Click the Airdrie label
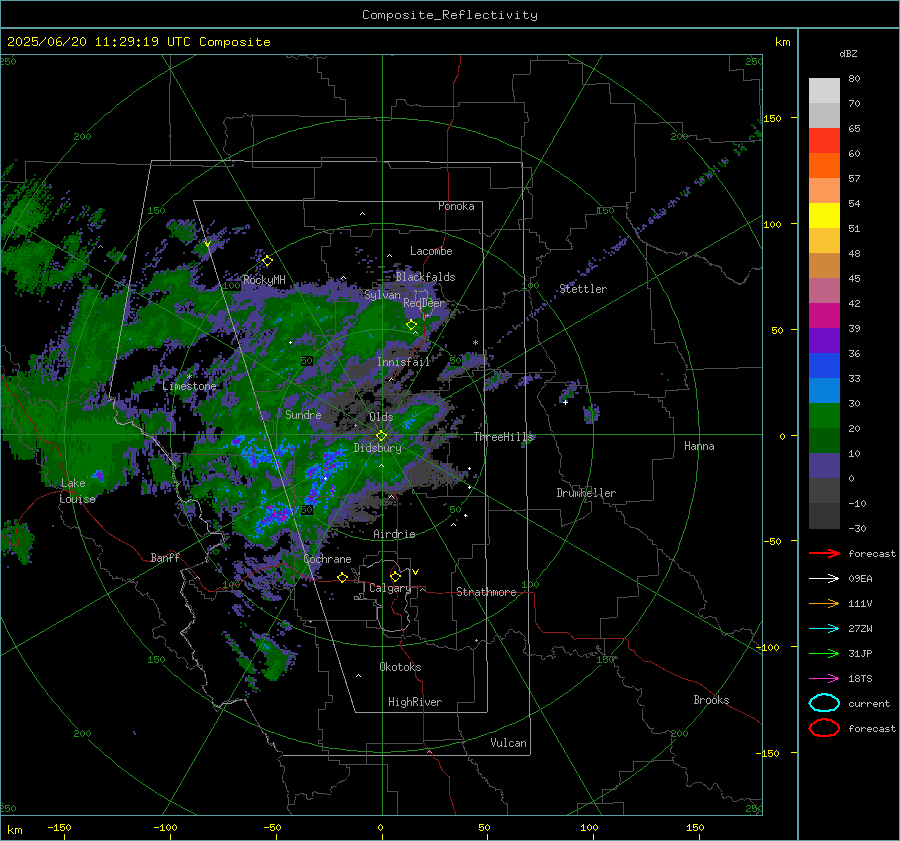Viewport: 900px width, 841px height. (x=394, y=534)
